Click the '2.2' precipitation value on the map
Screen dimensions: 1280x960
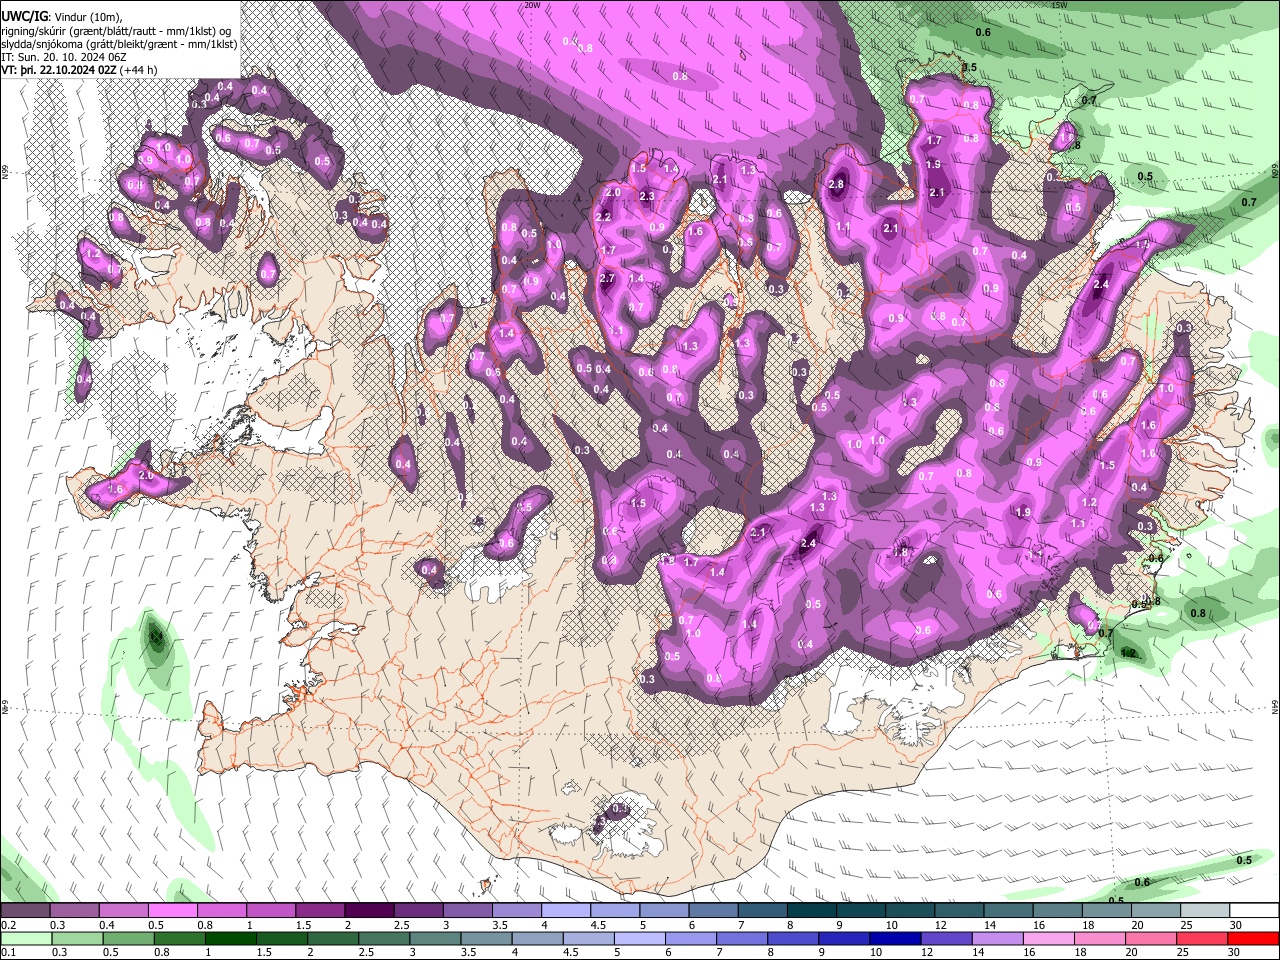[604, 217]
